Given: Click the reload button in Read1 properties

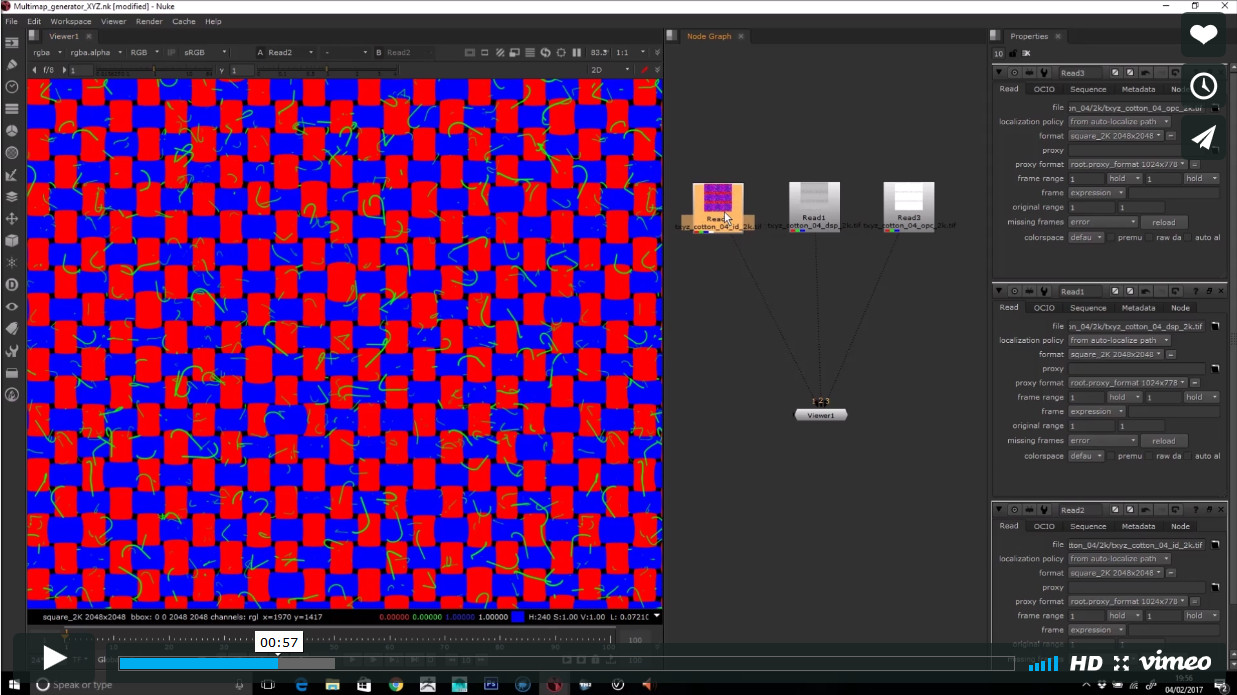Looking at the screenshot, I should coord(1163,440).
